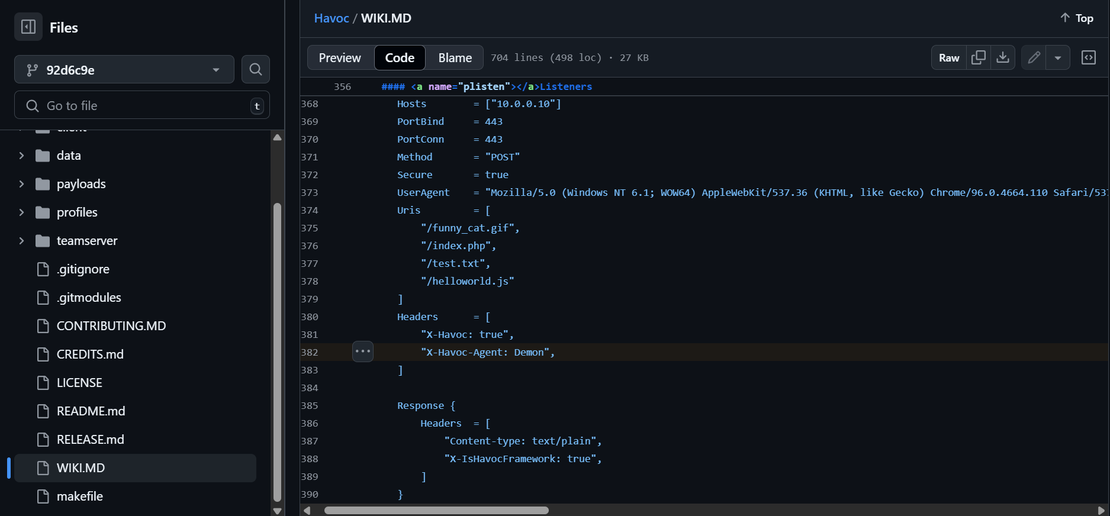Select the Code view tab
The width and height of the screenshot is (1110, 516).
point(400,58)
